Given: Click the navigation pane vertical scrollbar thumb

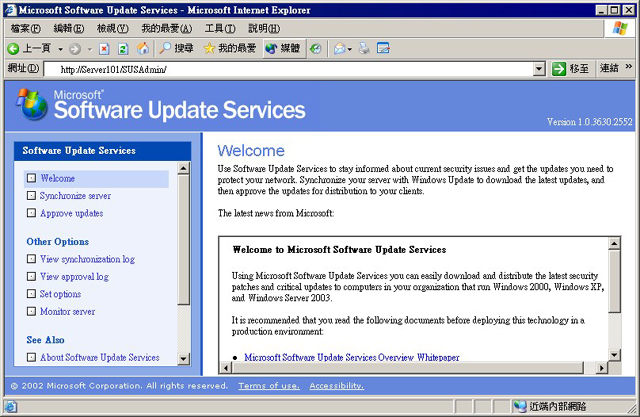Looking at the screenshot, I should [x=184, y=240].
